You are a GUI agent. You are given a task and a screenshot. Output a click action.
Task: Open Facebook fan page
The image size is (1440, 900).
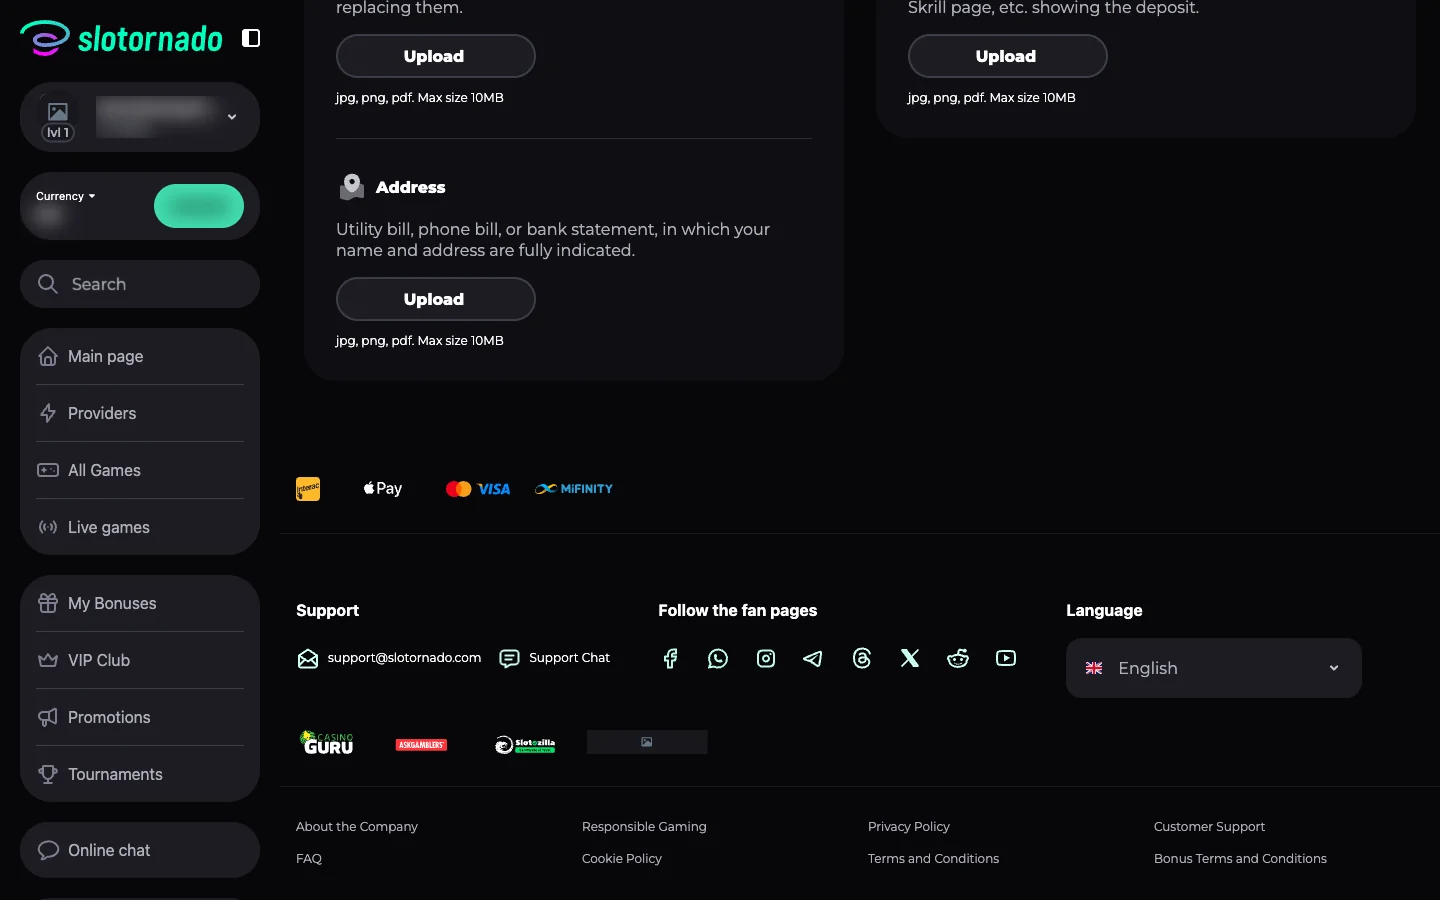point(669,658)
